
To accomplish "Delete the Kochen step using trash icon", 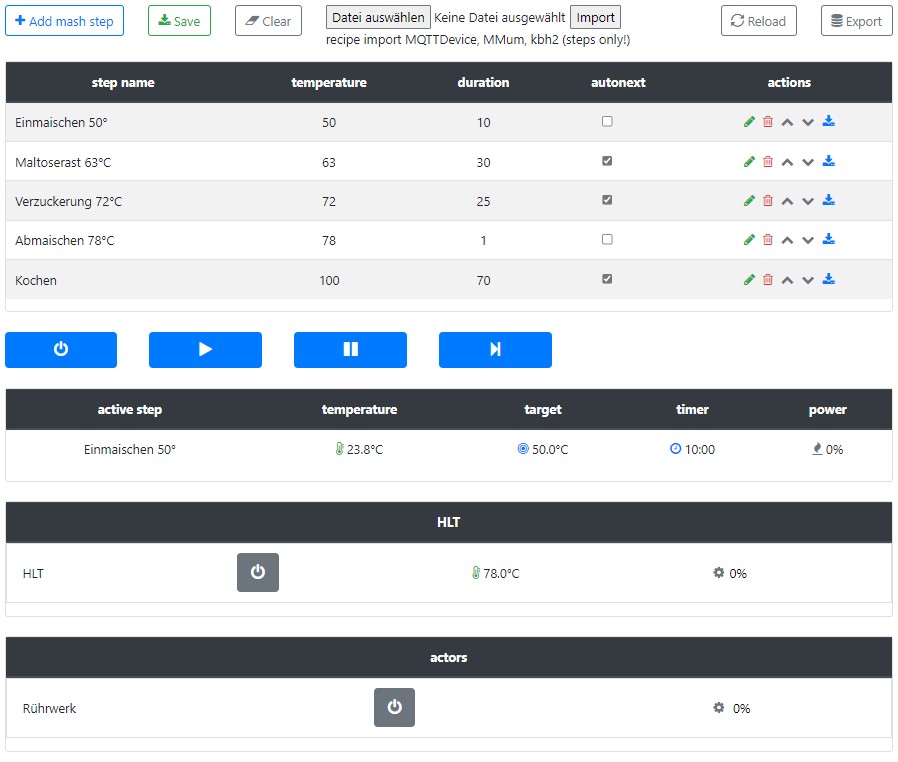I will [x=768, y=280].
